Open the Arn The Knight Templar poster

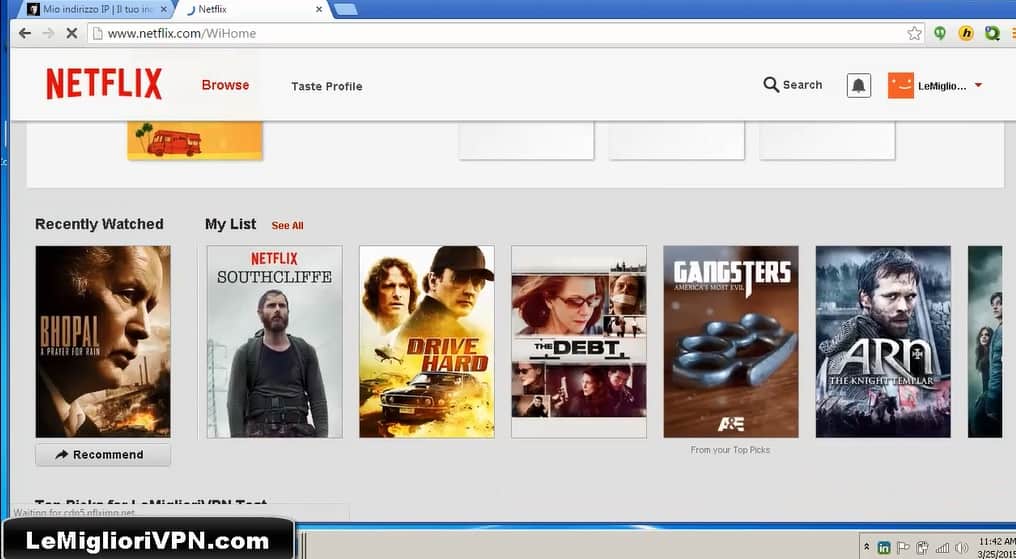point(883,341)
